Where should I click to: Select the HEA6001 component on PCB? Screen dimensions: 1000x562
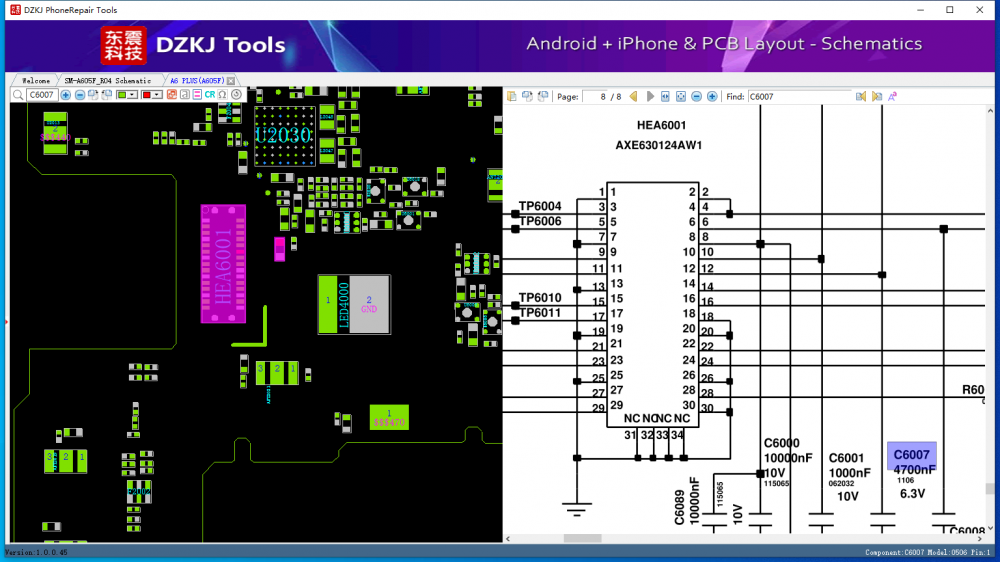[223, 264]
